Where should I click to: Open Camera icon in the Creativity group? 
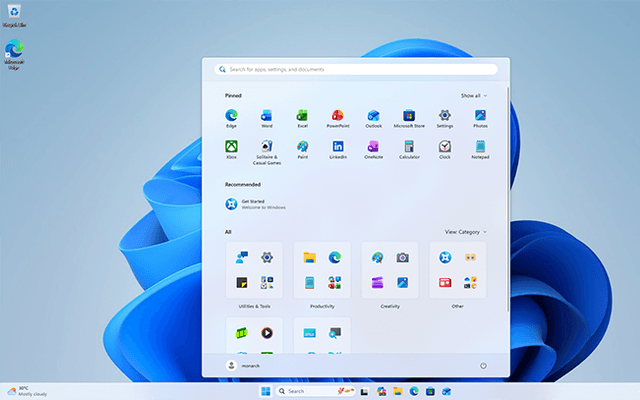[402, 257]
